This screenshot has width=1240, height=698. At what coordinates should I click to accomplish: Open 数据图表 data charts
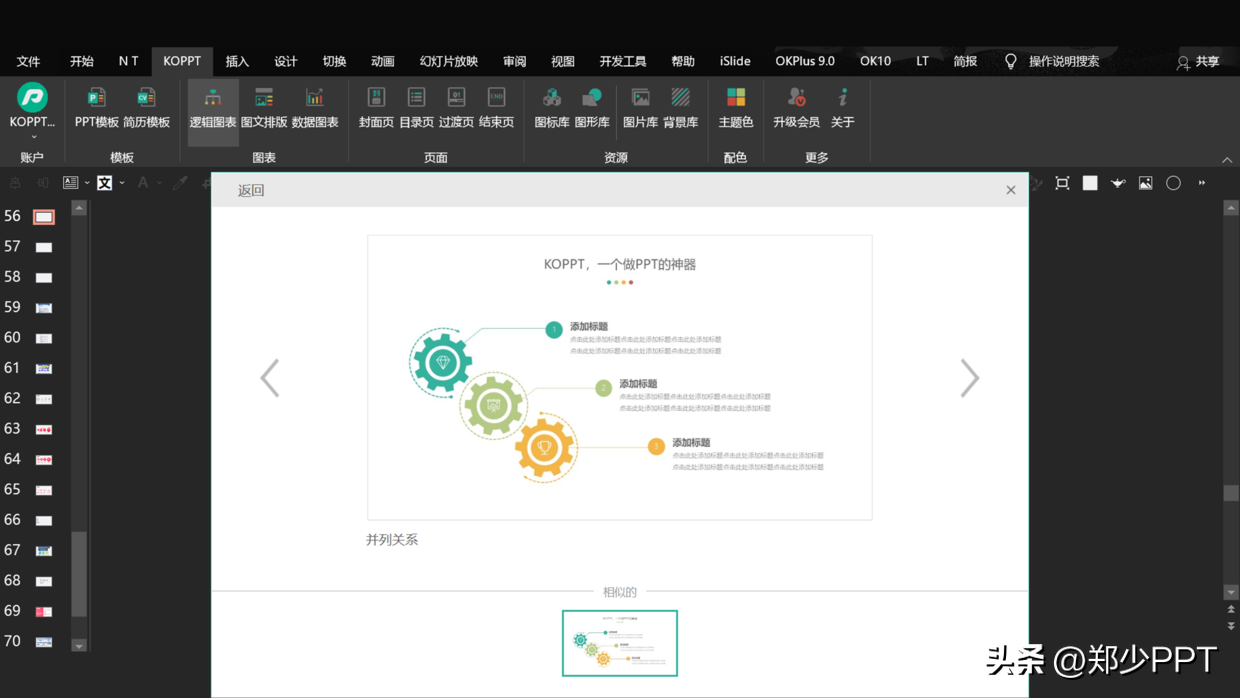click(315, 107)
